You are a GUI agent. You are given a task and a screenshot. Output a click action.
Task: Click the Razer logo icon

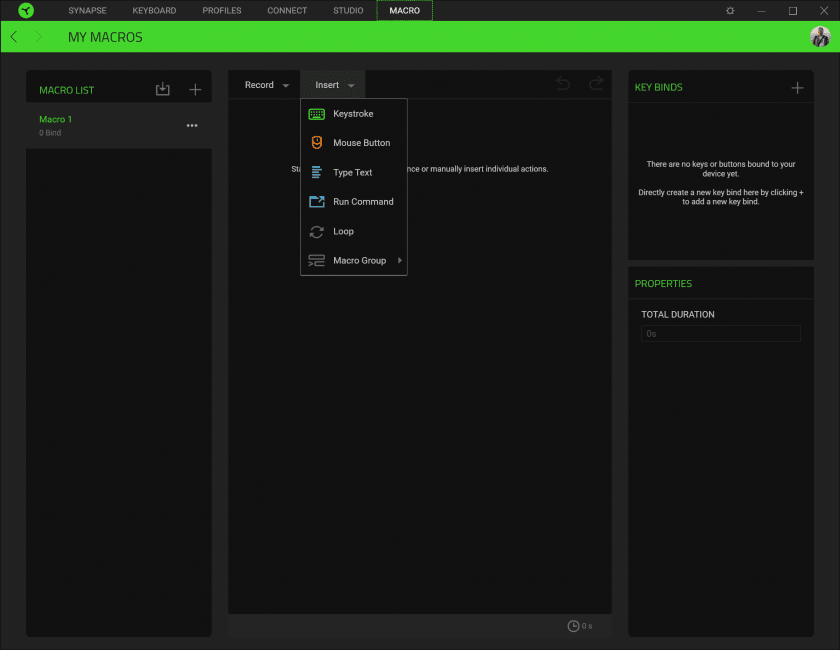tap(26, 10)
